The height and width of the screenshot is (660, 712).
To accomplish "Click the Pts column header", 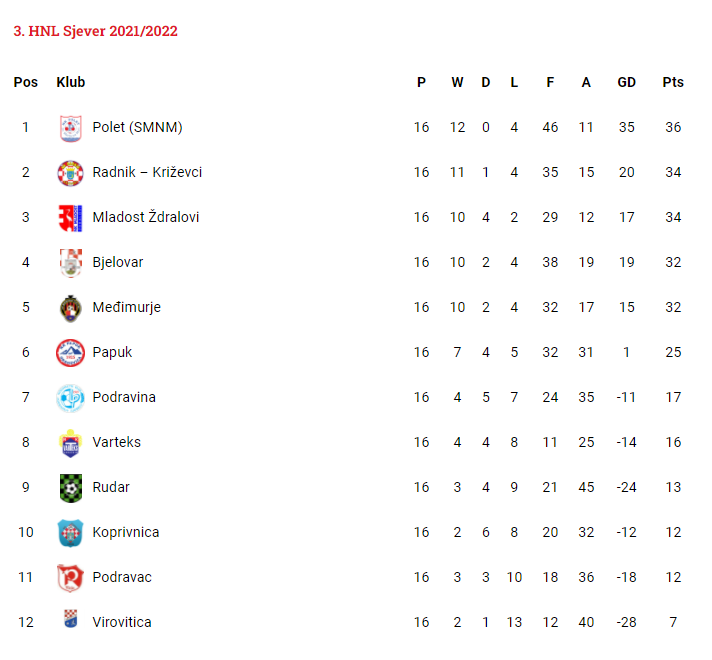I will tap(673, 82).
